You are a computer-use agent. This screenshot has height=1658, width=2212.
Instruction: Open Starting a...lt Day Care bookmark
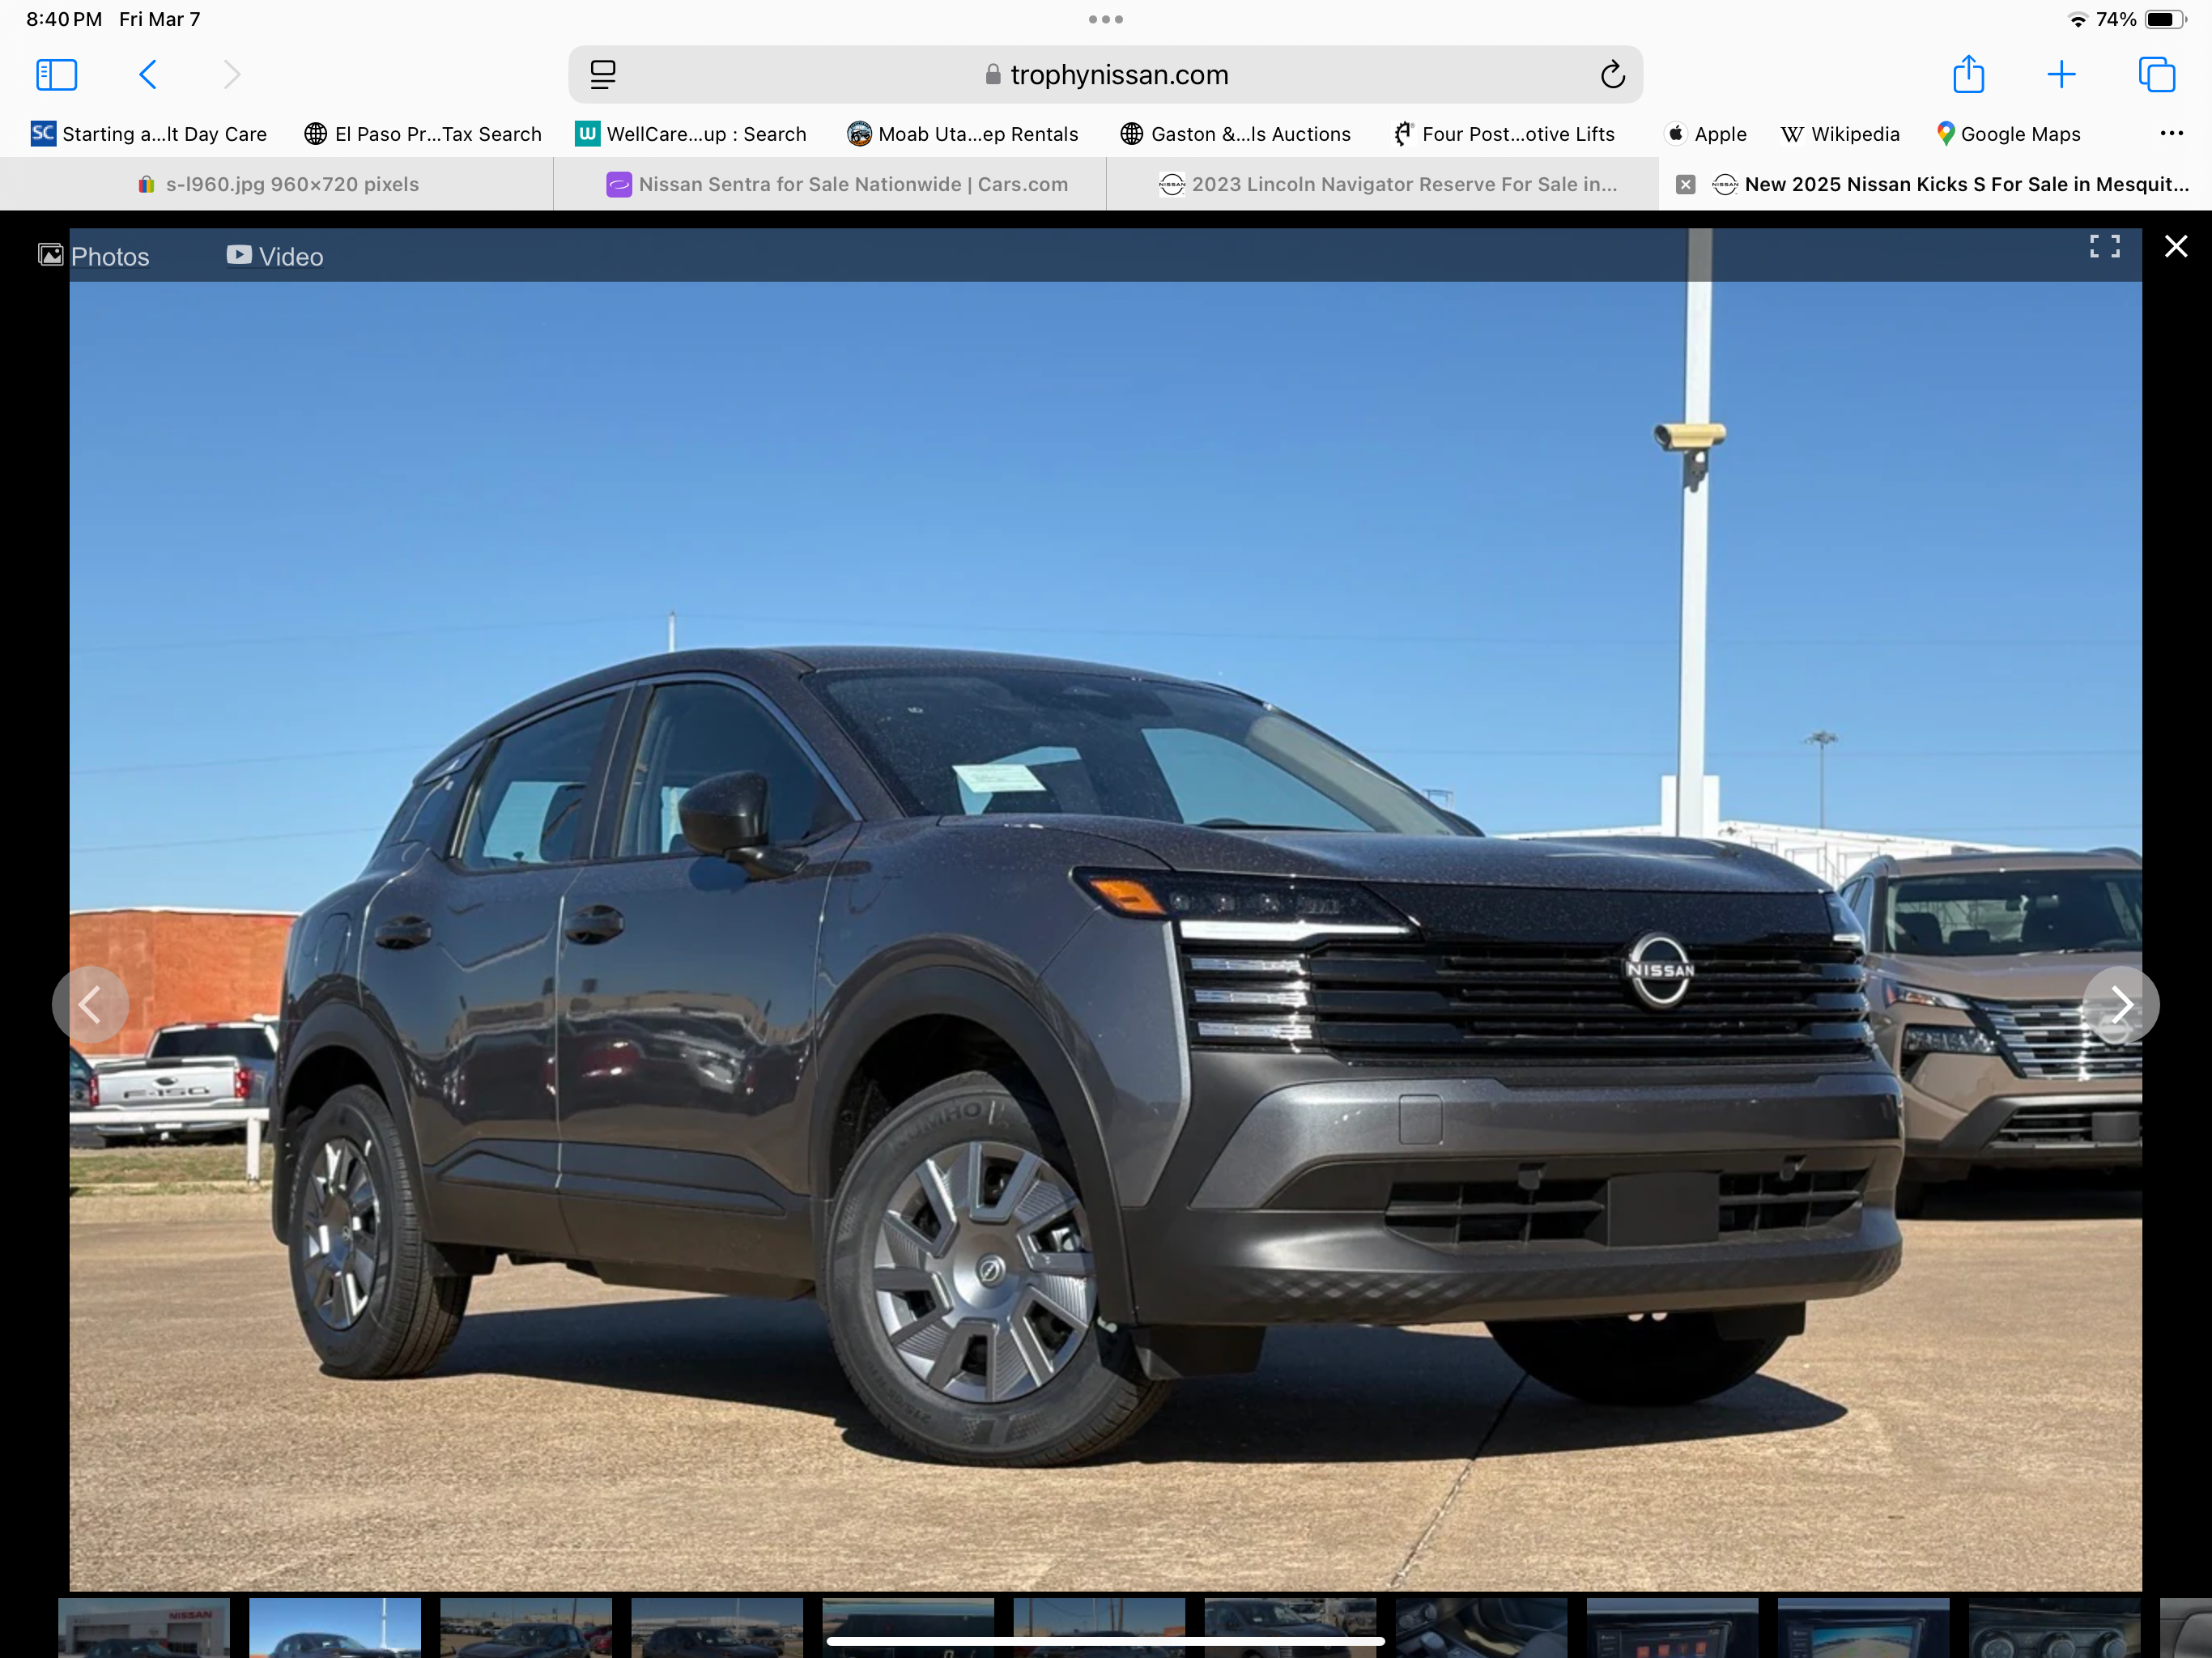(x=149, y=134)
